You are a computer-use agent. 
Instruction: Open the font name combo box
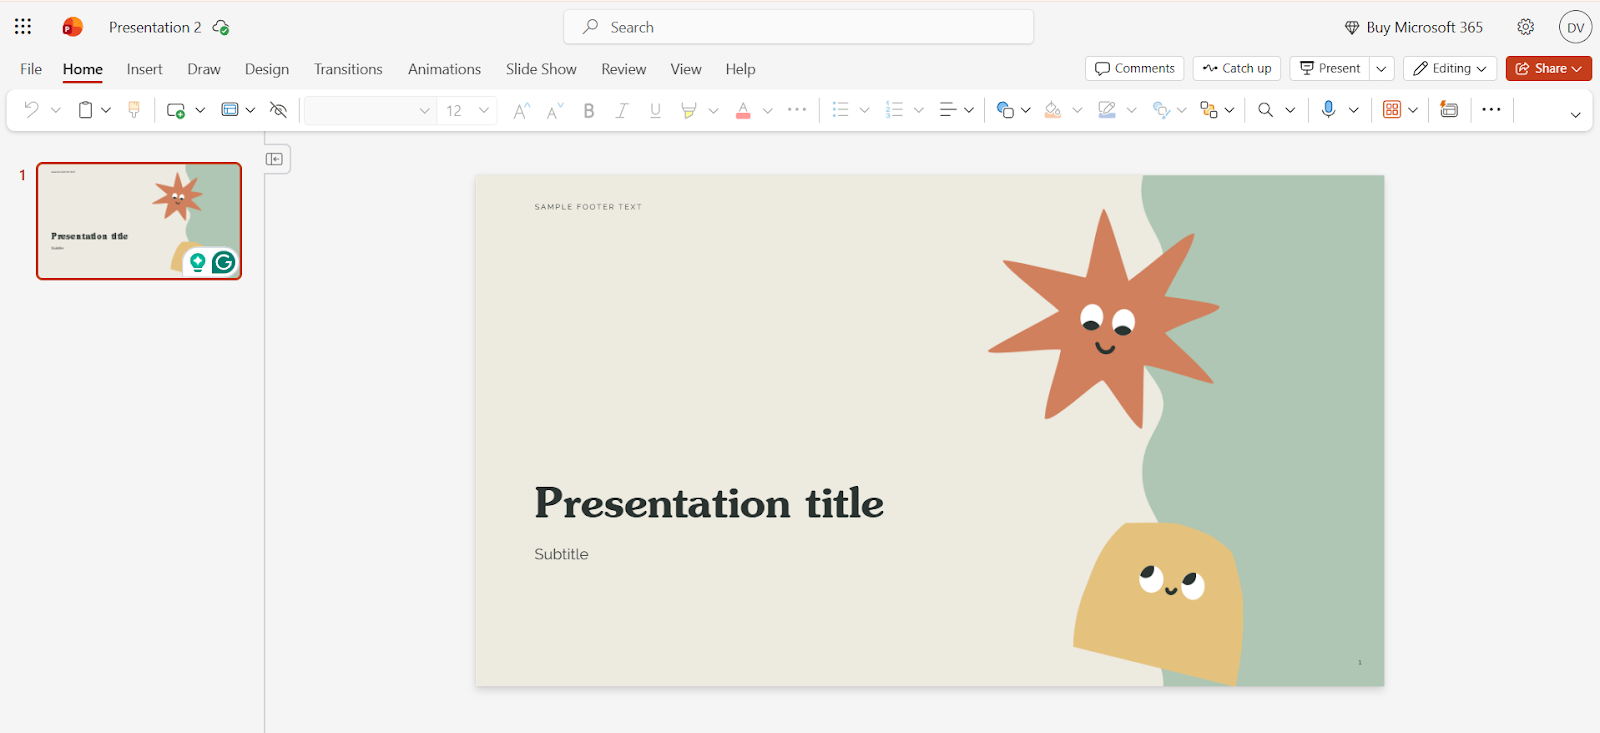tap(370, 110)
